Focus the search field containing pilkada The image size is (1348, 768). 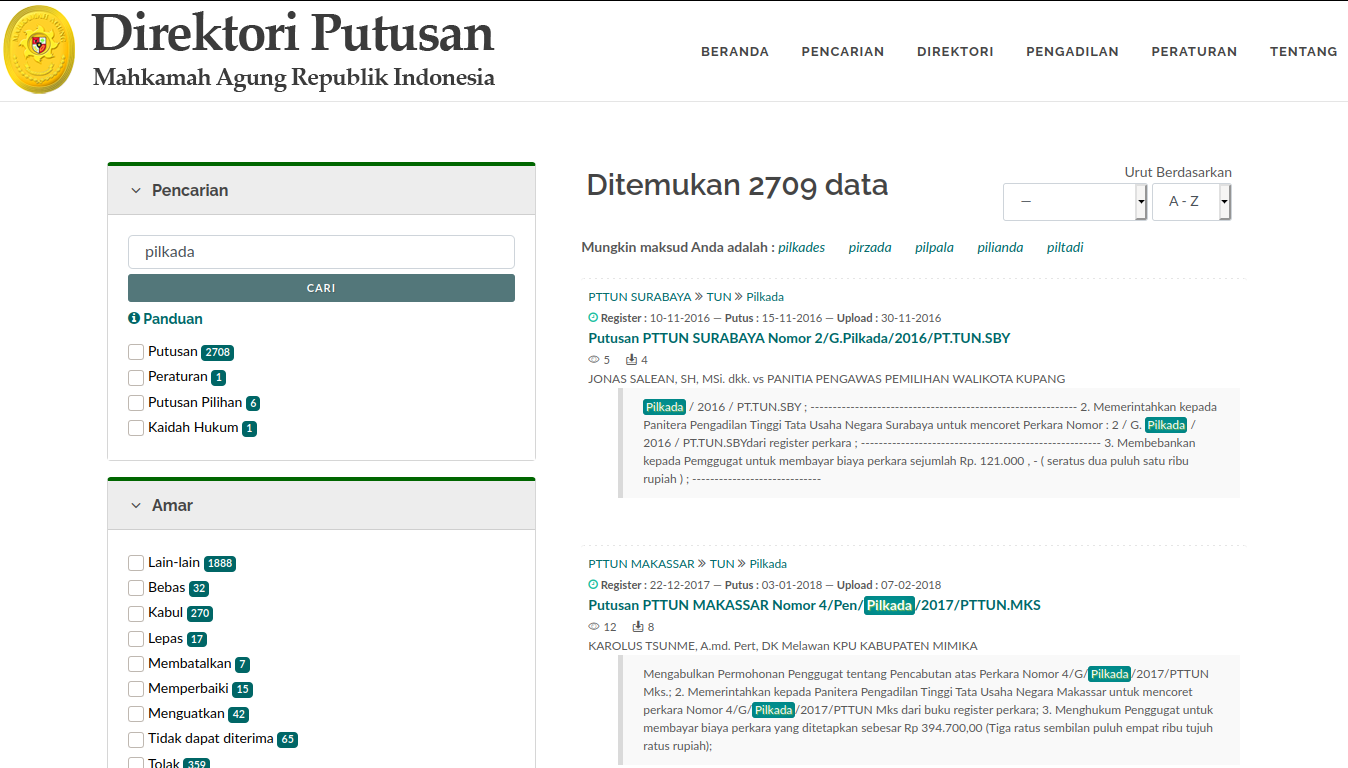(321, 252)
